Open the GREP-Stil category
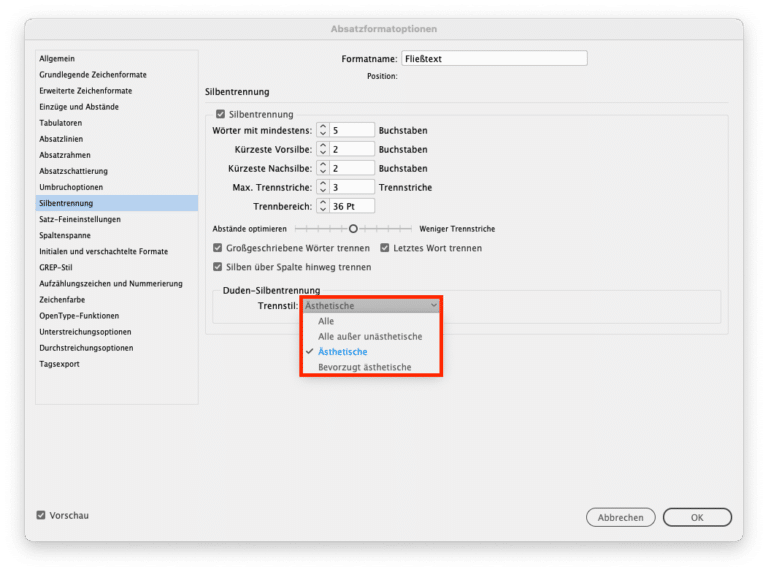The width and height of the screenshot is (768, 572). click(117, 267)
